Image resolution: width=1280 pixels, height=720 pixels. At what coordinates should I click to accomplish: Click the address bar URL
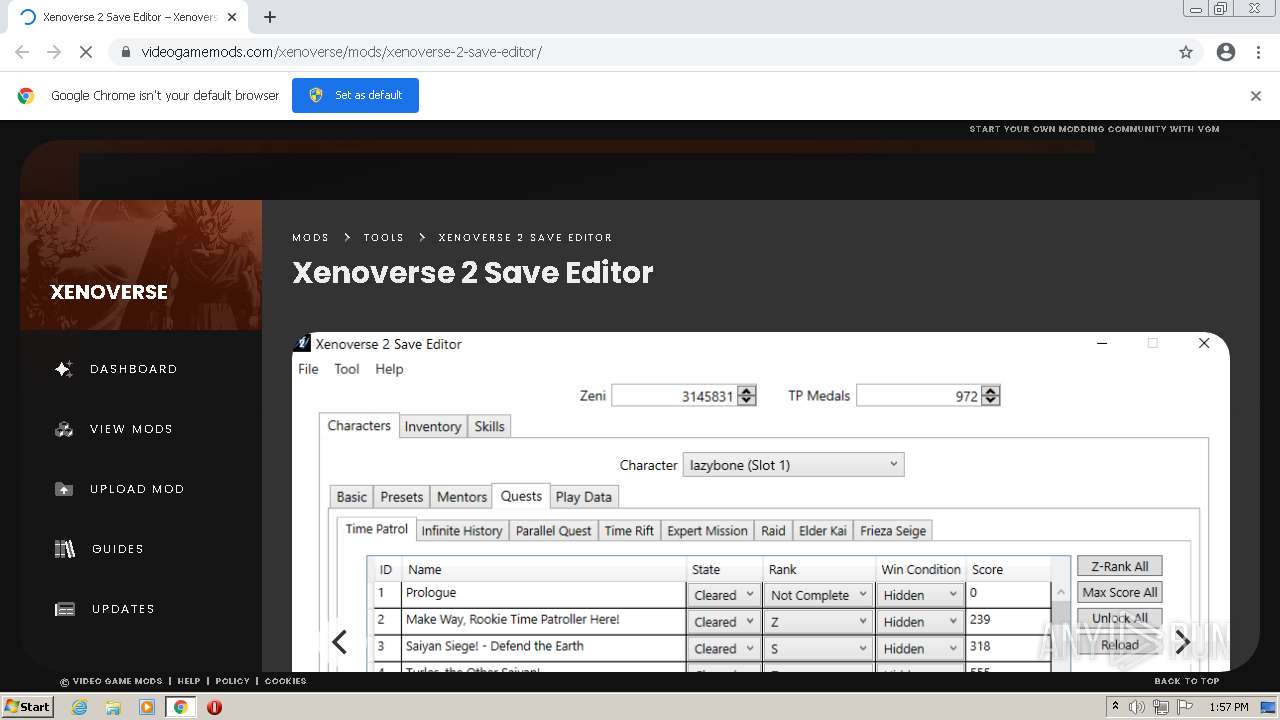click(x=341, y=52)
